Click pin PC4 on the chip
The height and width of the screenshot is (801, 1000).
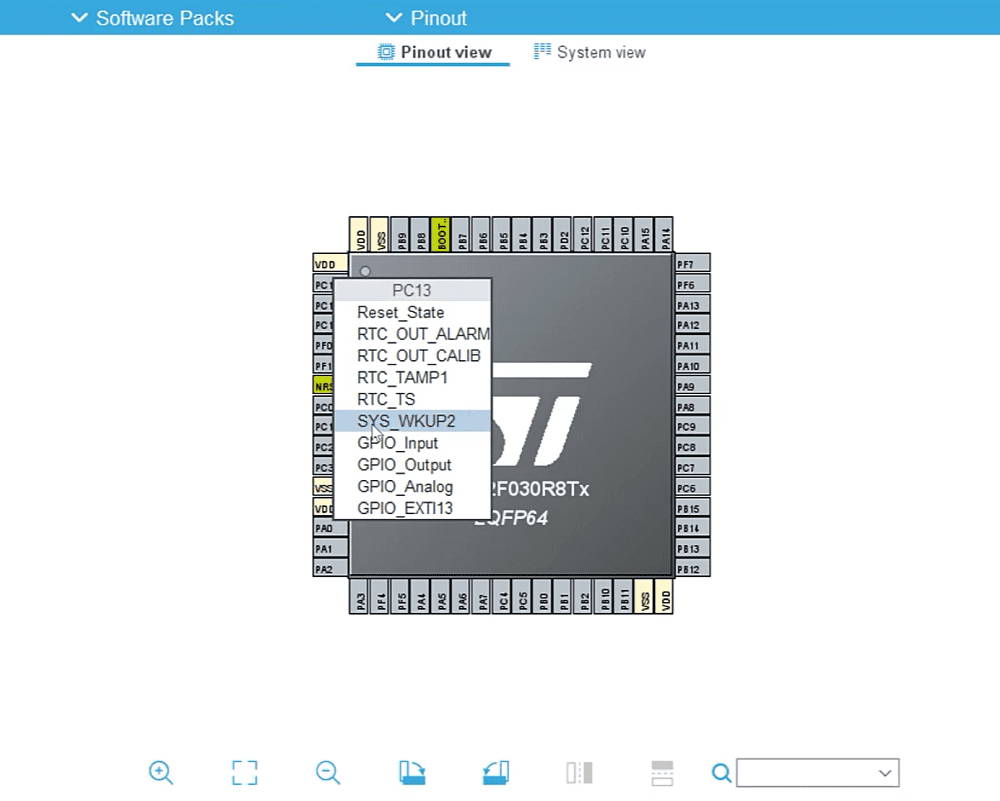502,597
